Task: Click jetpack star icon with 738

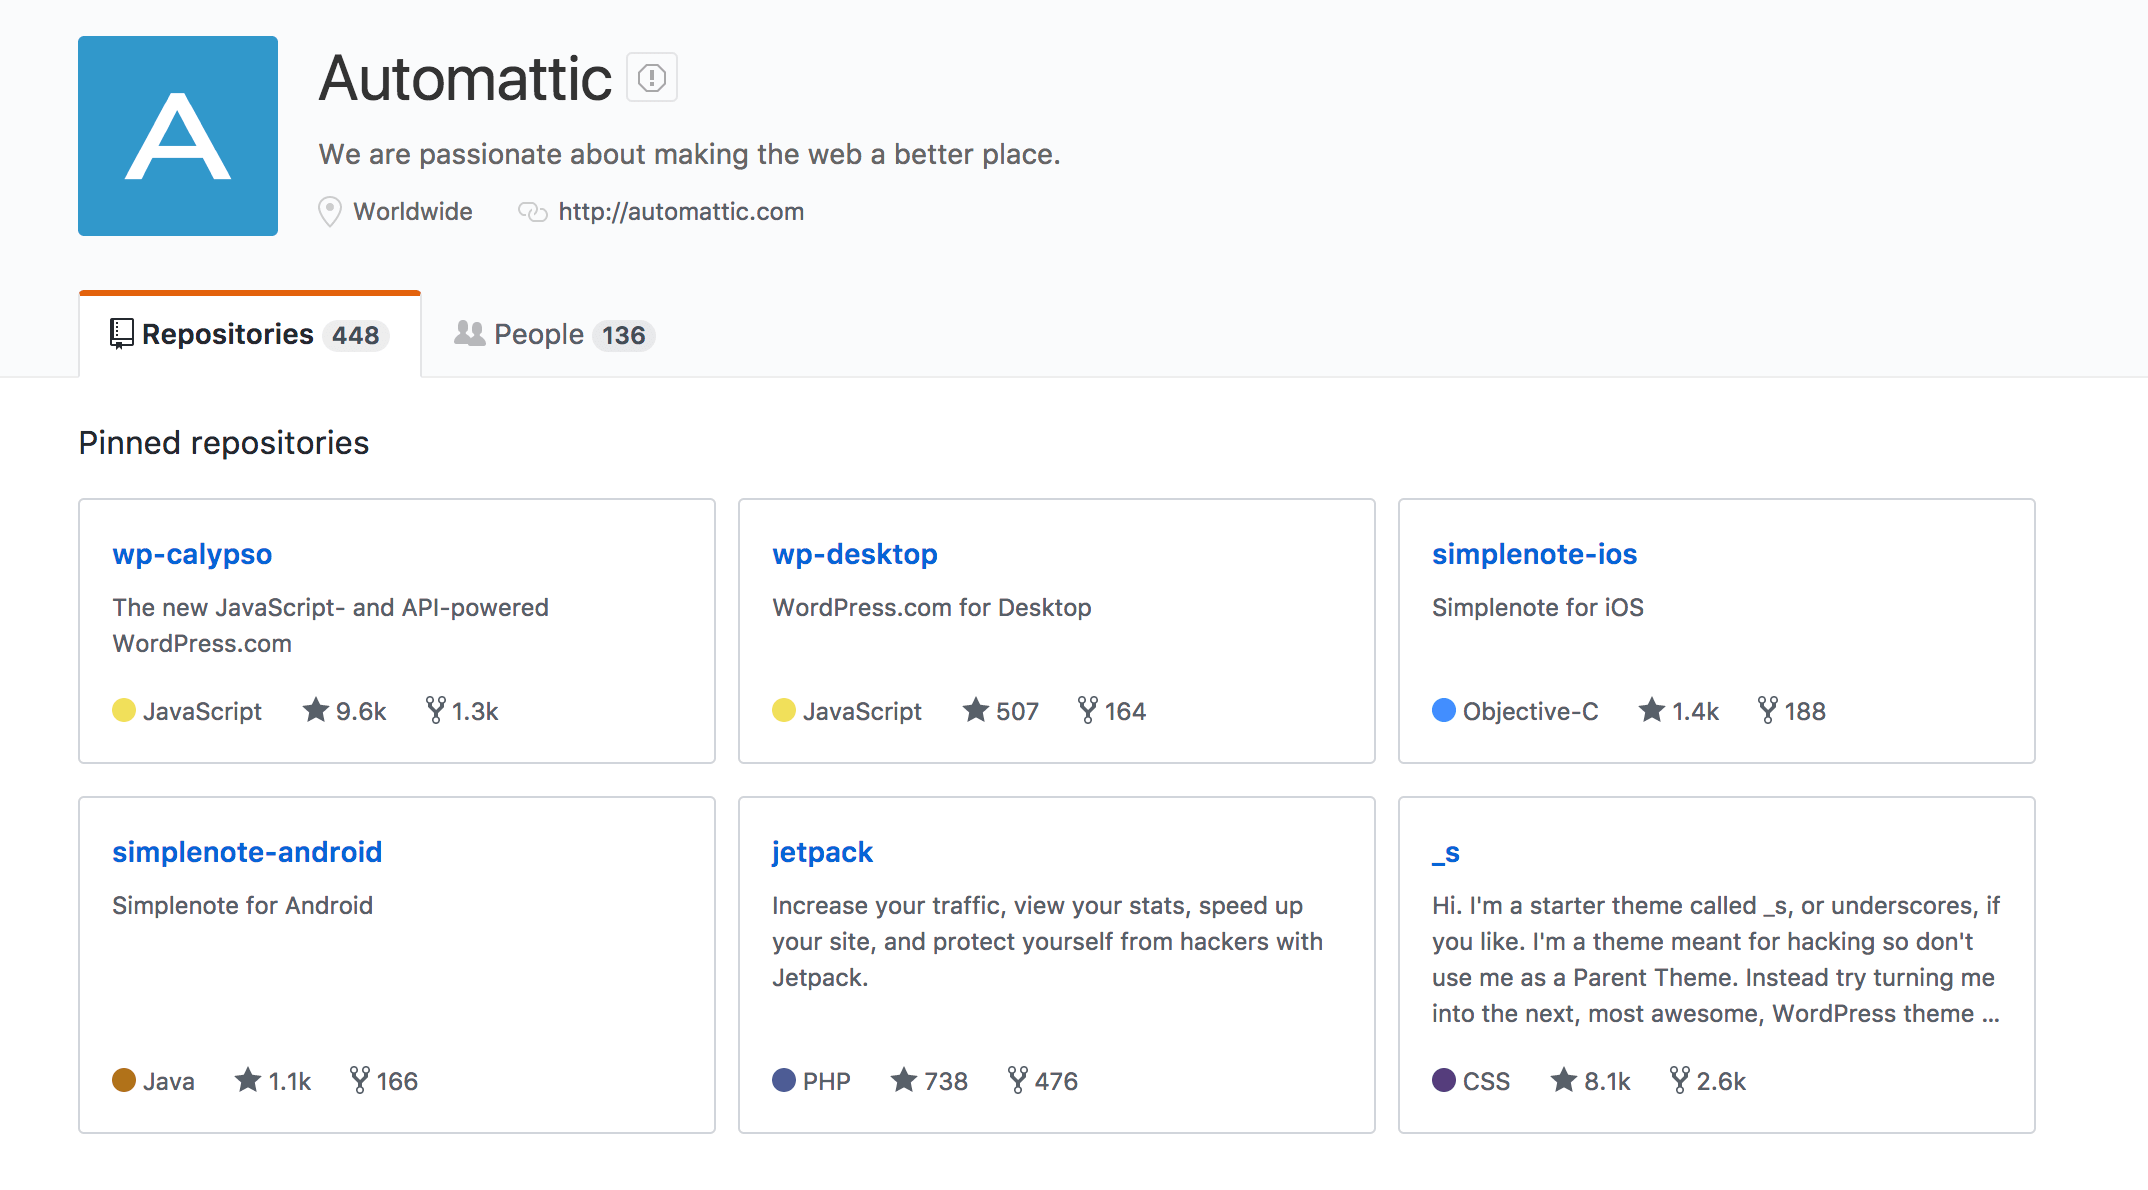Action: pyautogui.click(x=904, y=1080)
